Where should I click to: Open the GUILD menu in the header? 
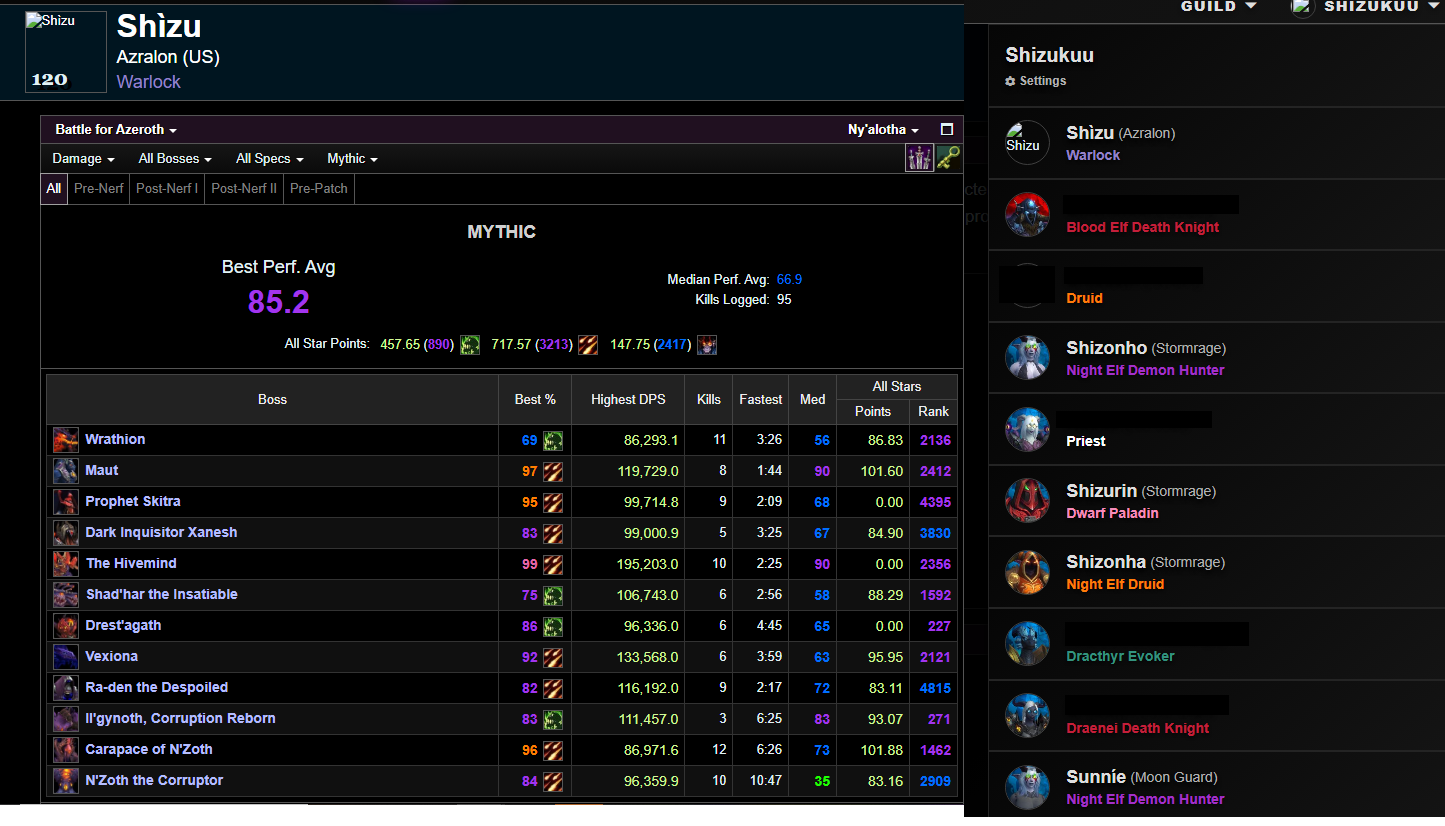[1218, 7]
